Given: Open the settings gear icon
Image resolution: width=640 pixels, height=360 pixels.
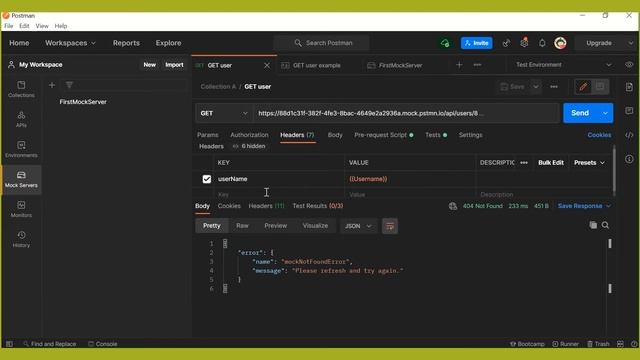Looking at the screenshot, I should click(x=524, y=42).
